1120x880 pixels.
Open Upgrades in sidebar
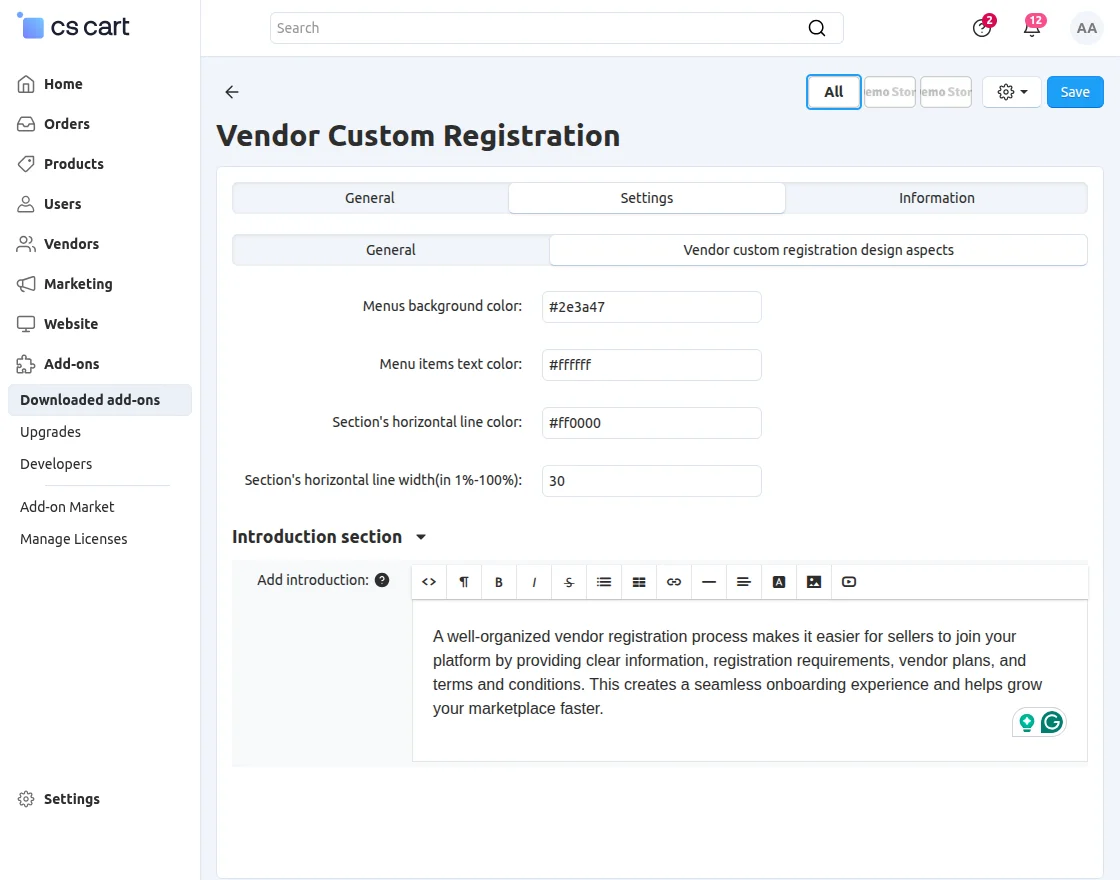click(x=50, y=432)
